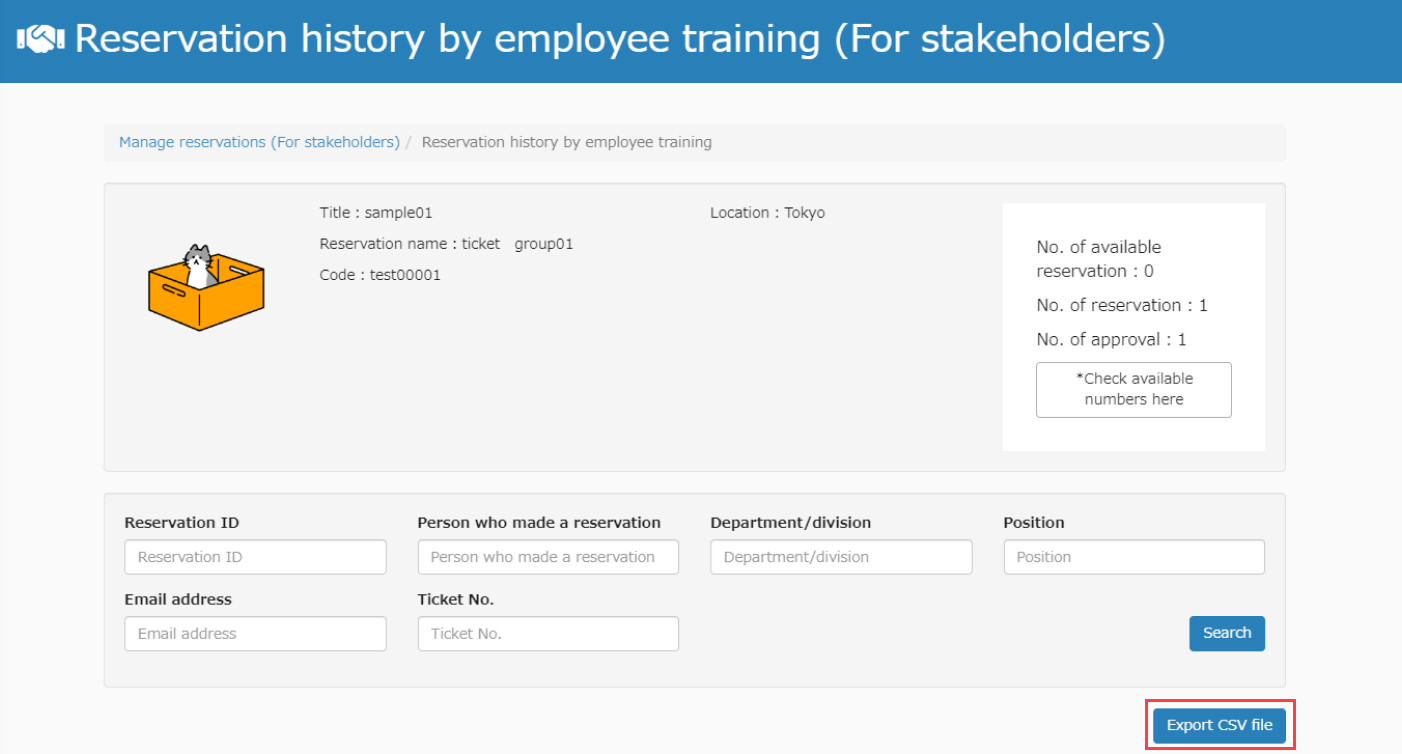
Task: Click the Reservation name ticket group01 text
Action: [x=446, y=244]
